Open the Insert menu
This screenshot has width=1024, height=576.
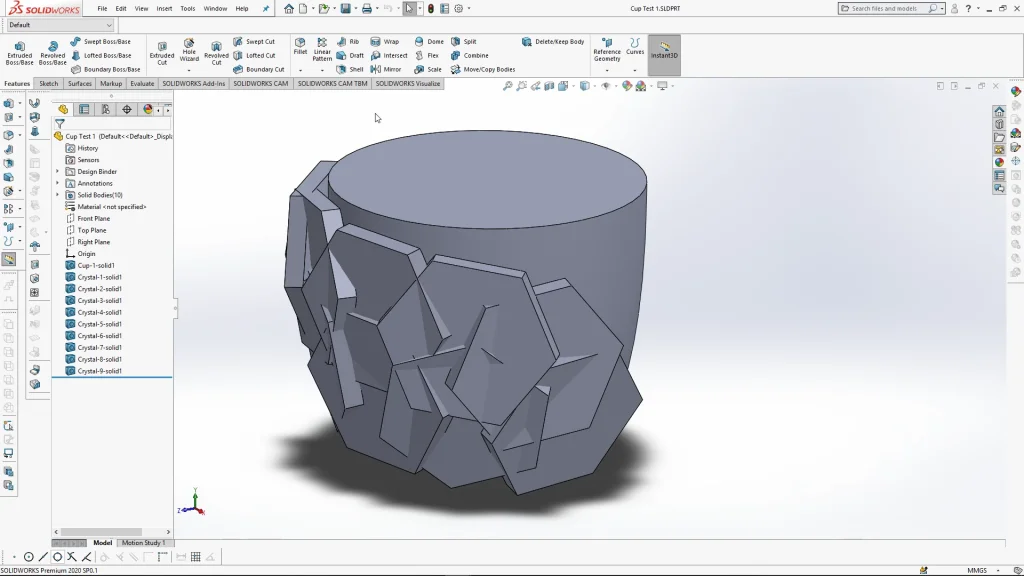click(x=164, y=8)
